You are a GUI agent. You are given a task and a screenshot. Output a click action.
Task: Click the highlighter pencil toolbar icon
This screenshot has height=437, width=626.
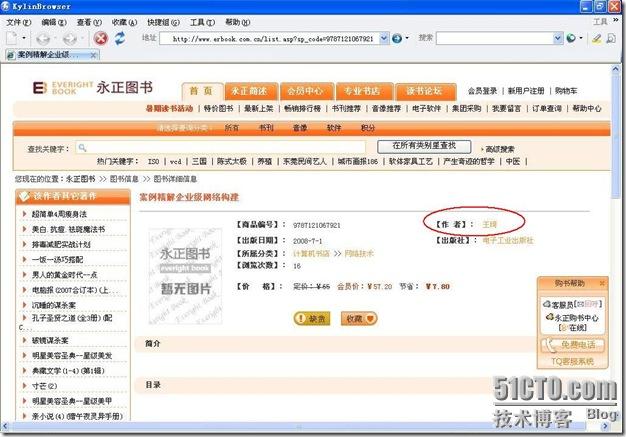pos(596,38)
